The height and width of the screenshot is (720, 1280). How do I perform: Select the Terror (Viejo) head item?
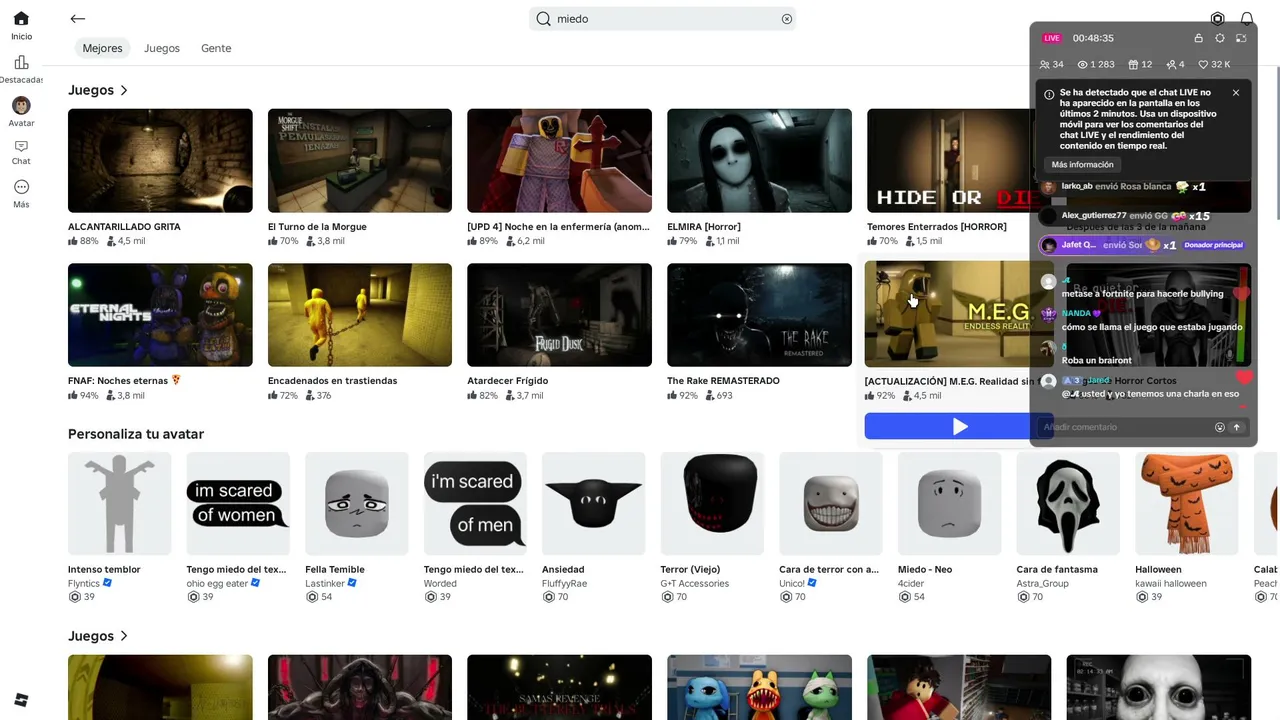point(713,504)
